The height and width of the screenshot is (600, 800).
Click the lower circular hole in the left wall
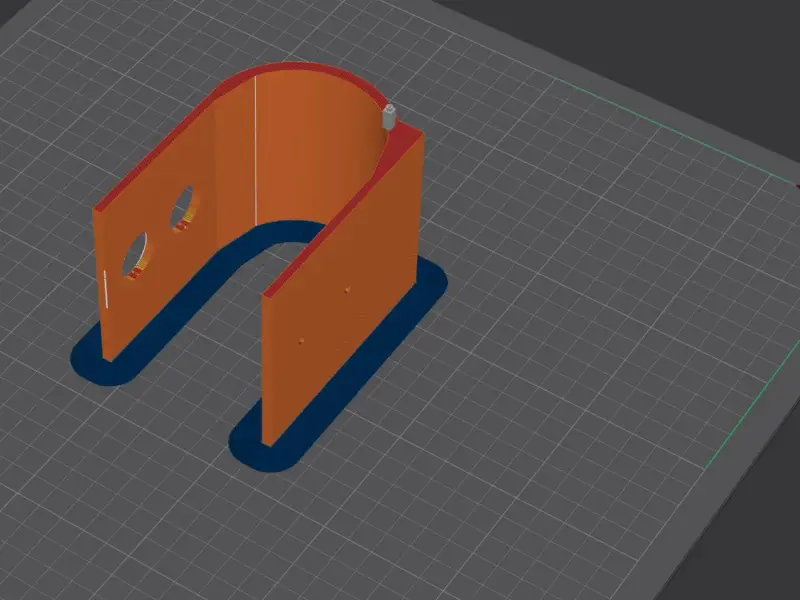[136, 255]
